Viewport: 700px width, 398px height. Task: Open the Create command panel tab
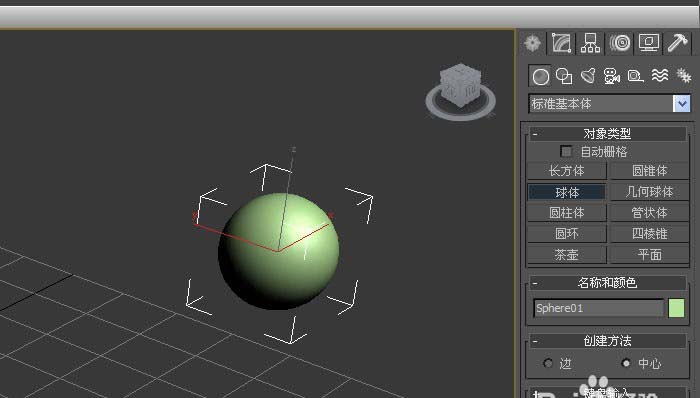pos(533,44)
